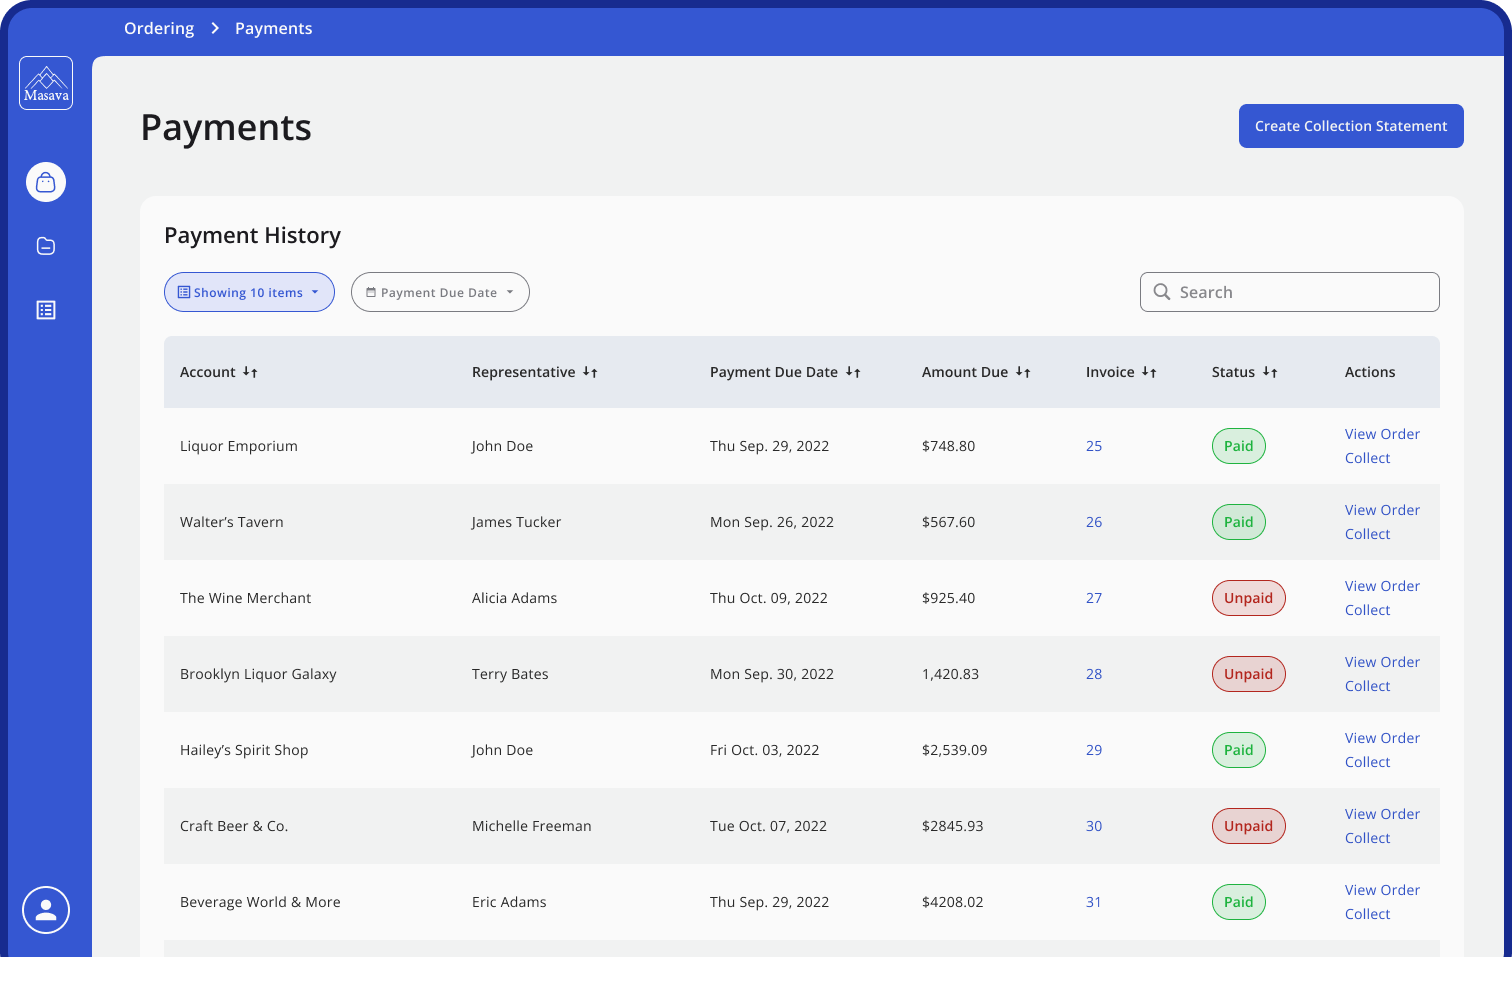Sort by Payment Due Date column arrows
This screenshot has height=984, width=1512.
pyautogui.click(x=853, y=372)
